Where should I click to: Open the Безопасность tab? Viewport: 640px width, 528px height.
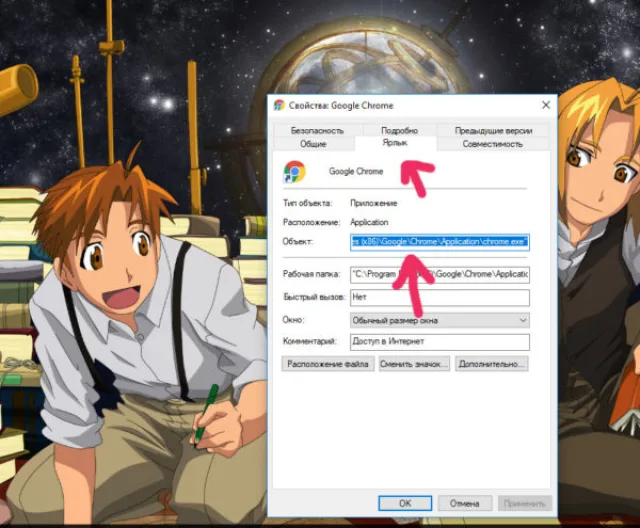(317, 131)
